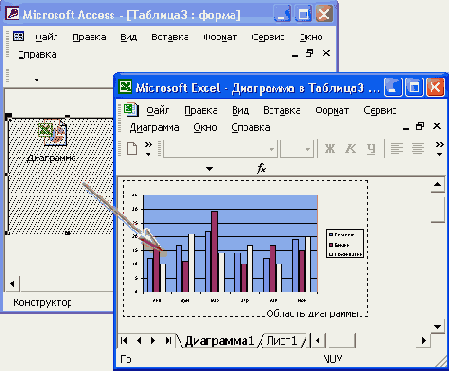Viewport: 449px width, 371px height.
Task: Open Name Box dropdown arrow in Excel
Action: [209, 169]
